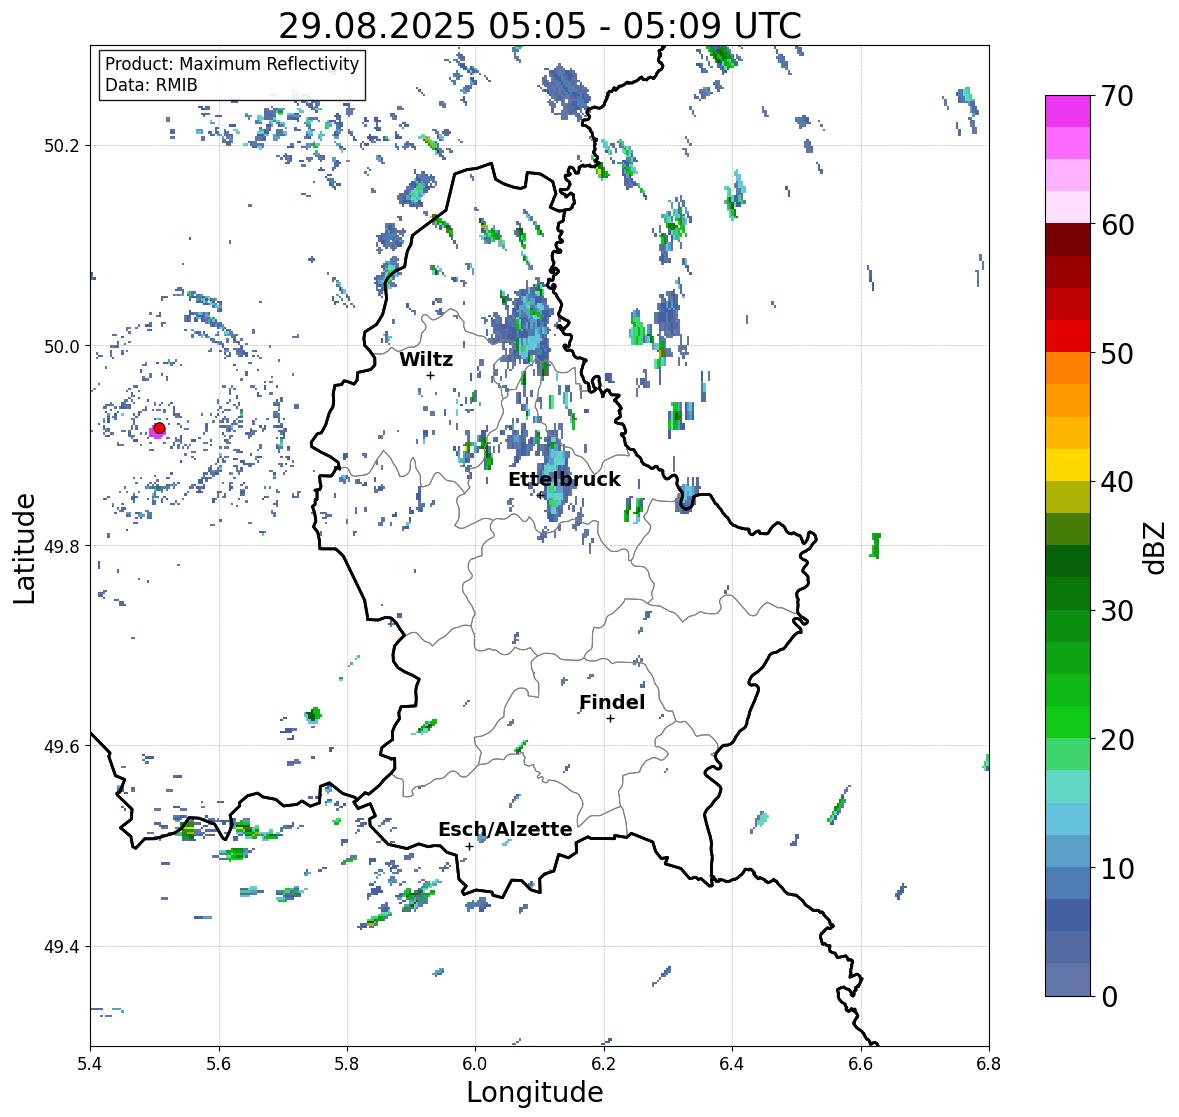Click the 50 tick on the colorbar
This screenshot has width=1179, height=1117.
point(1117,353)
